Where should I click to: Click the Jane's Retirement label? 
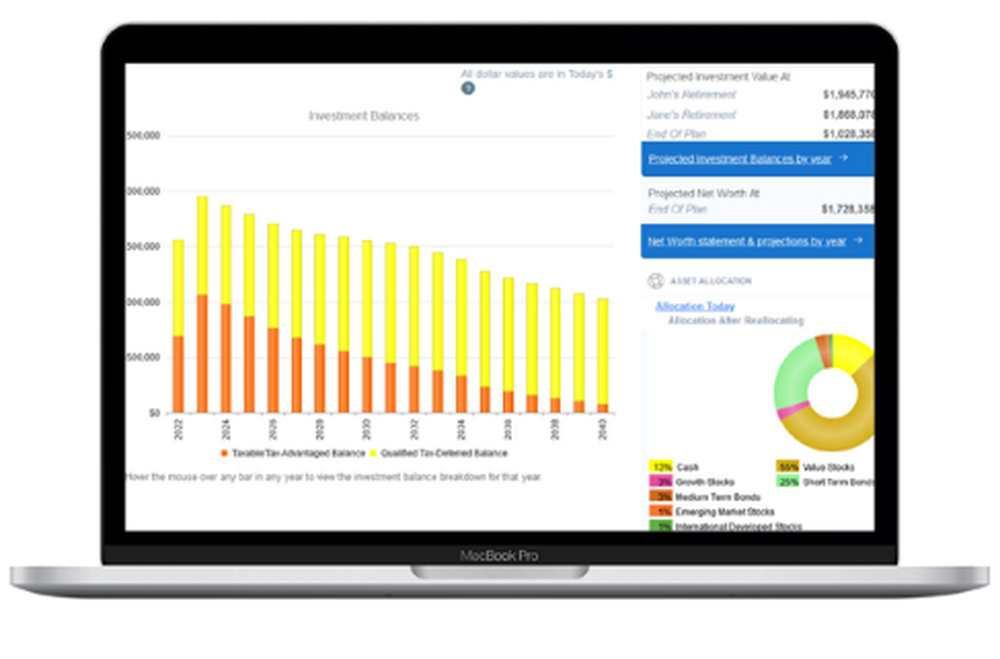click(691, 114)
